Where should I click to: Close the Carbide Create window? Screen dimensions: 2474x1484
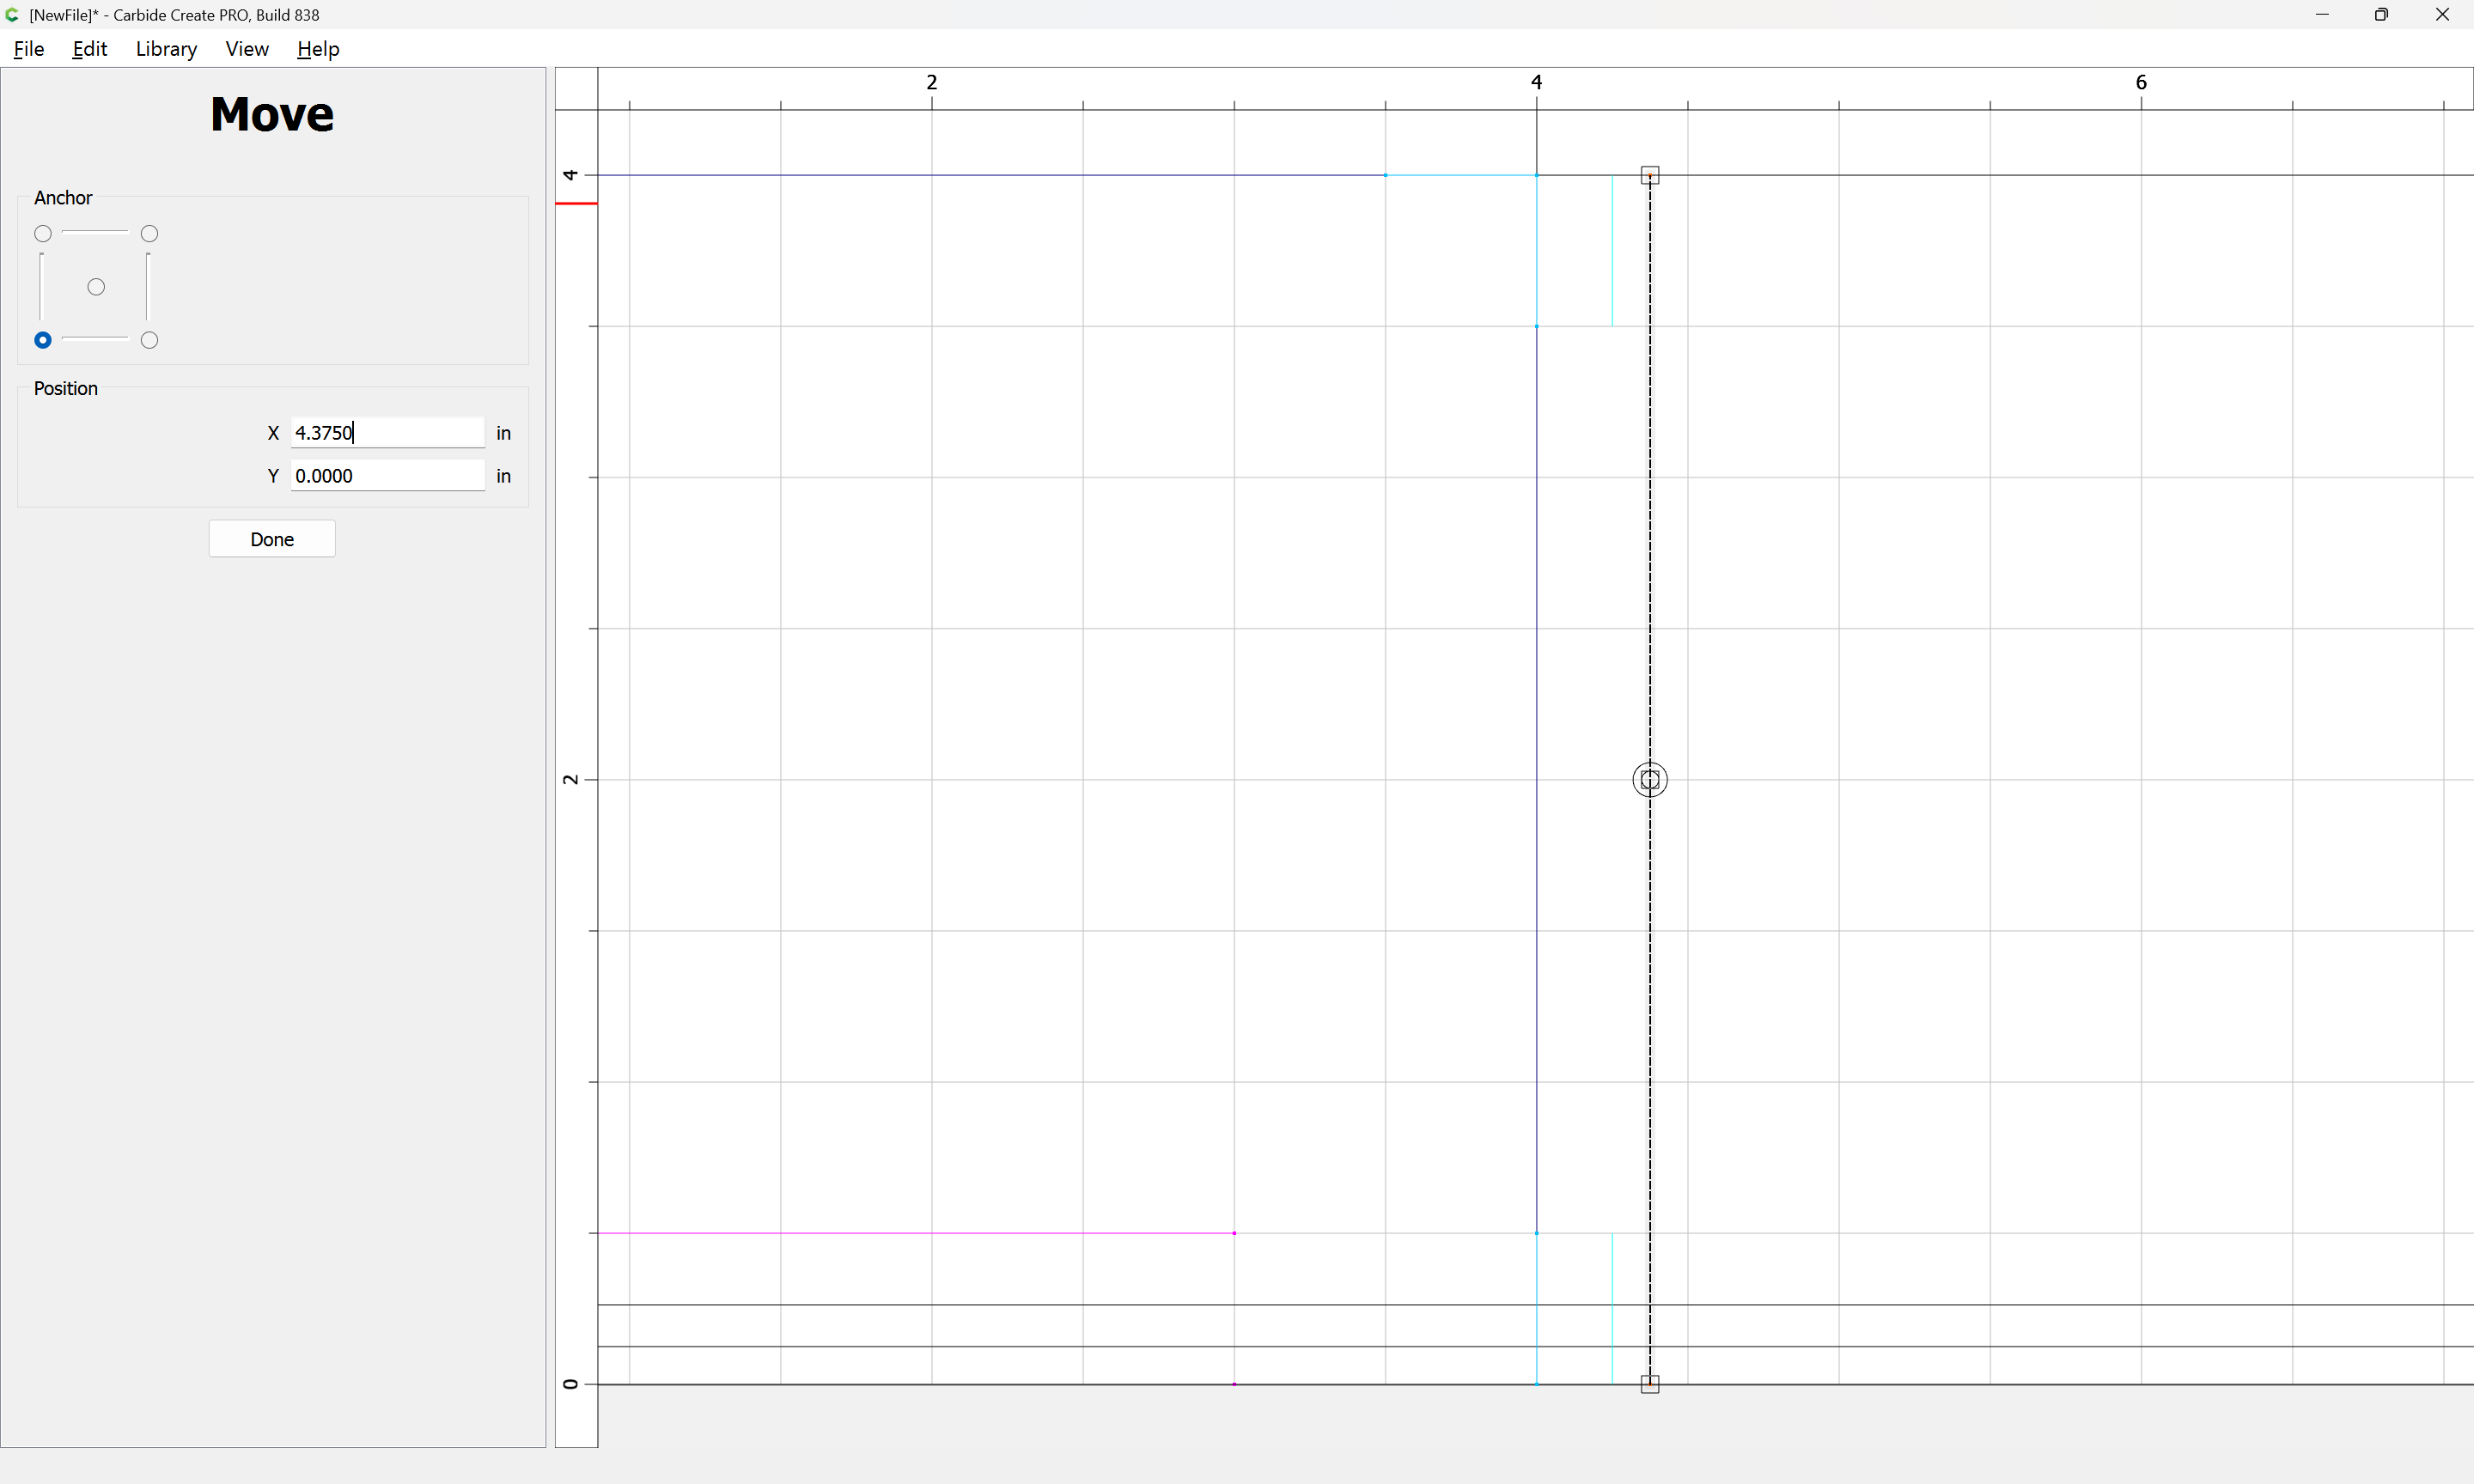(x=2442, y=15)
